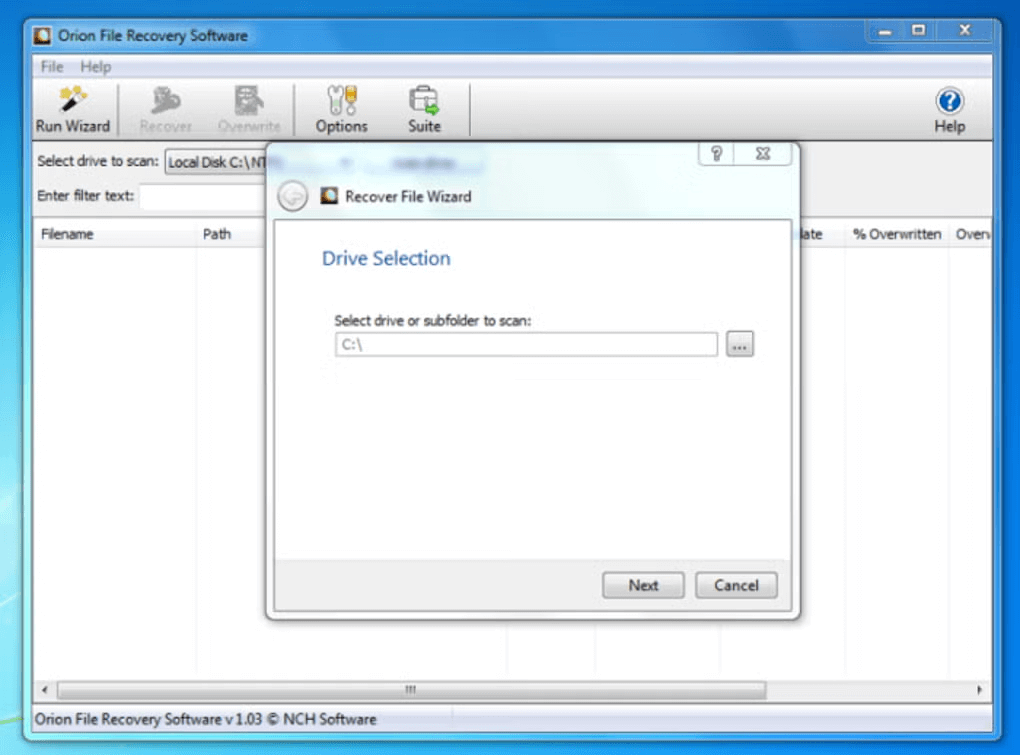Viewport: 1020px width, 755px height.
Task: Close the Recover File Wizard dialog
Action: (x=763, y=153)
